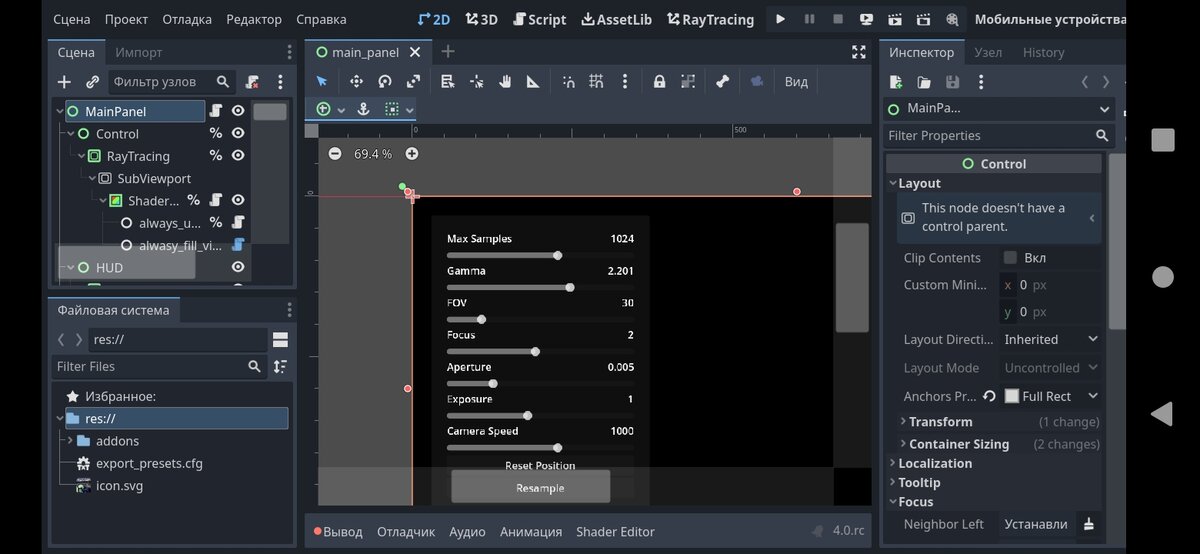
Task: Open the RayTracing workspace
Action: [x=710, y=19]
